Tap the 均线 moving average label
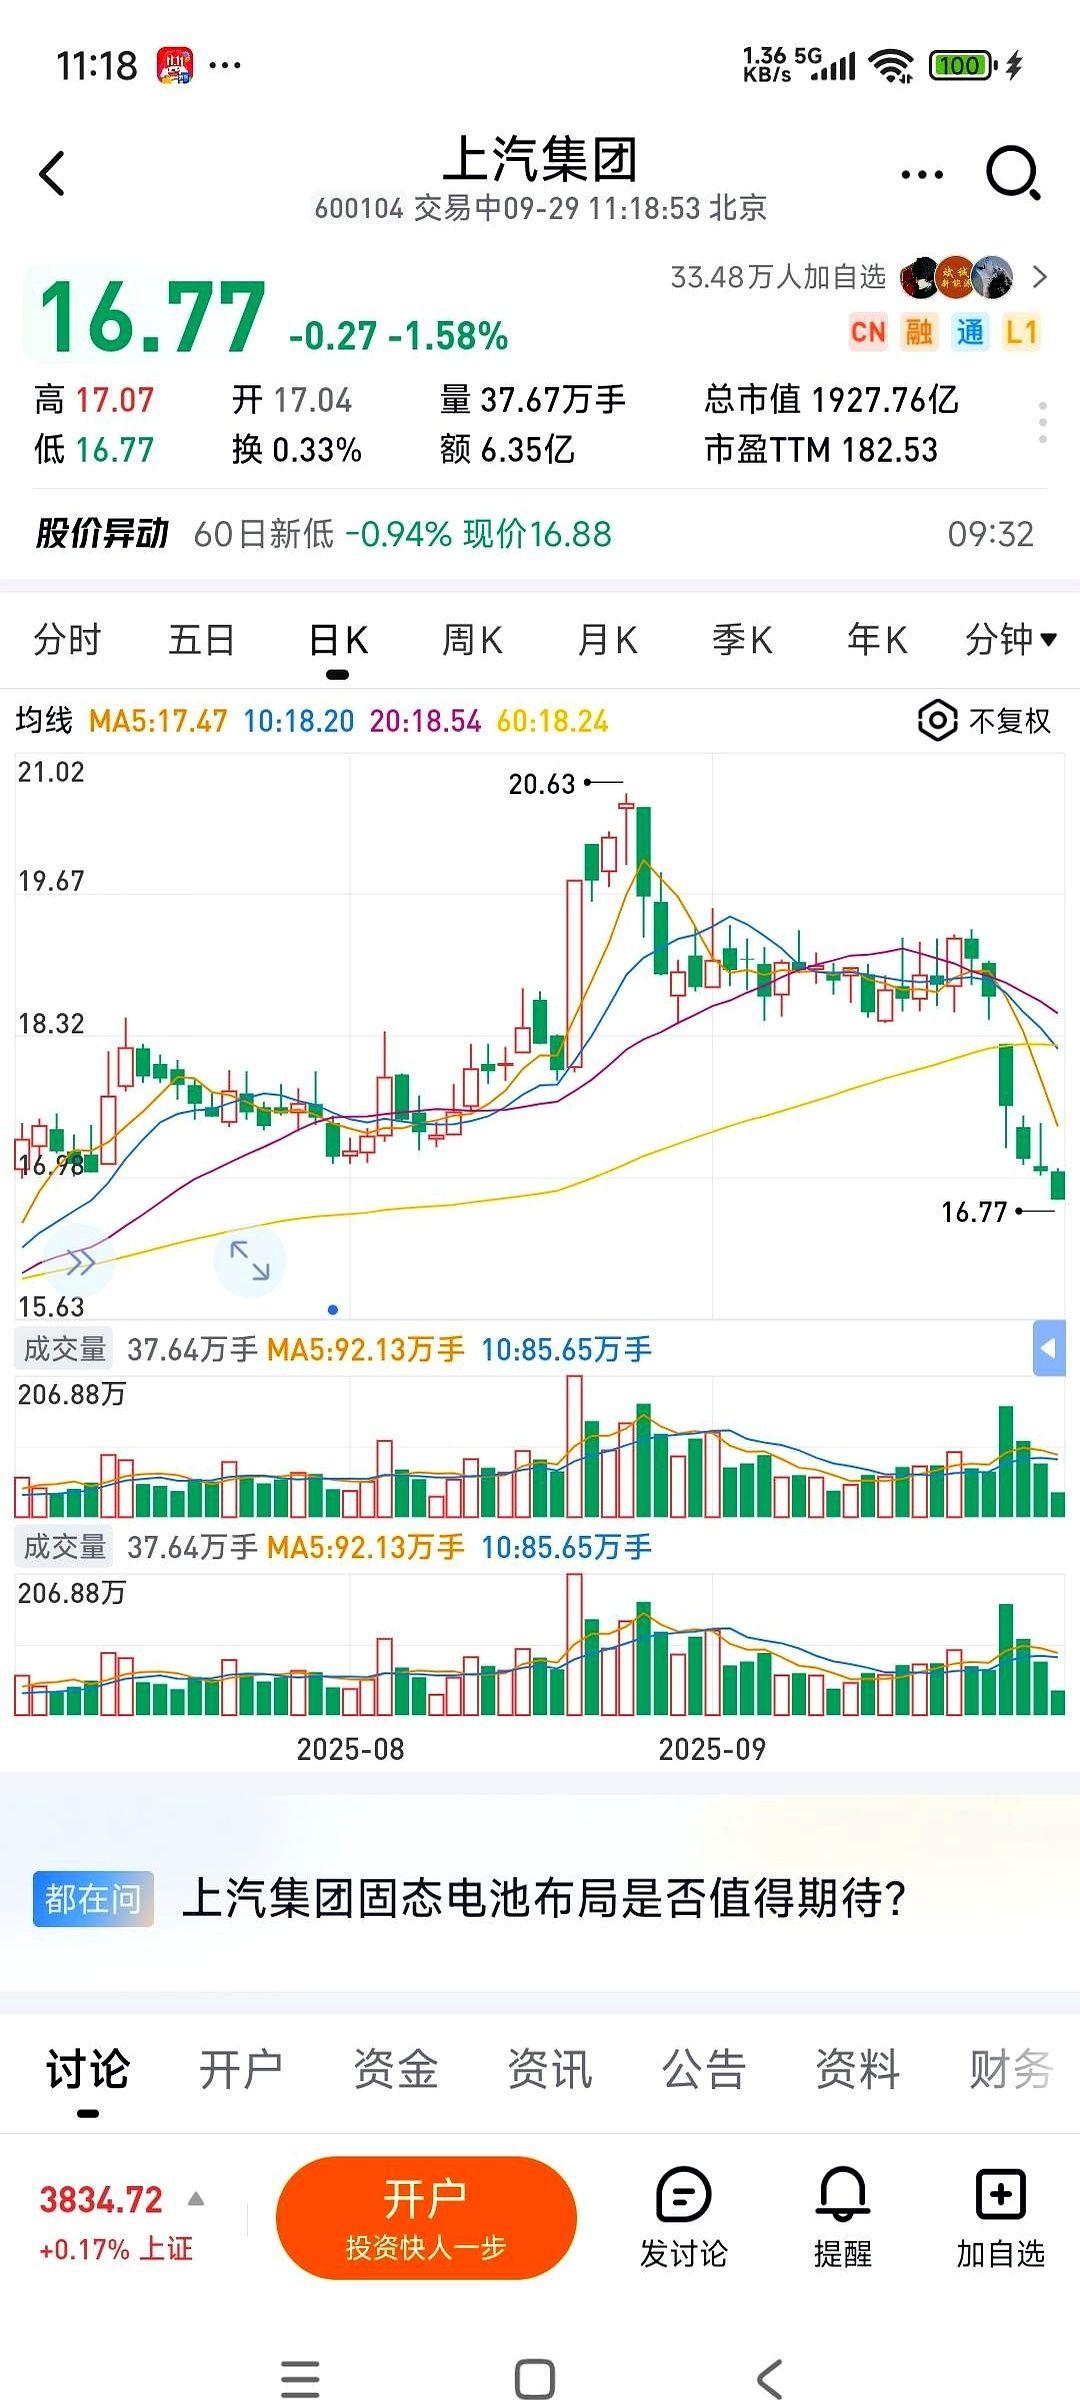The image size is (1080, 2400). [x=44, y=721]
